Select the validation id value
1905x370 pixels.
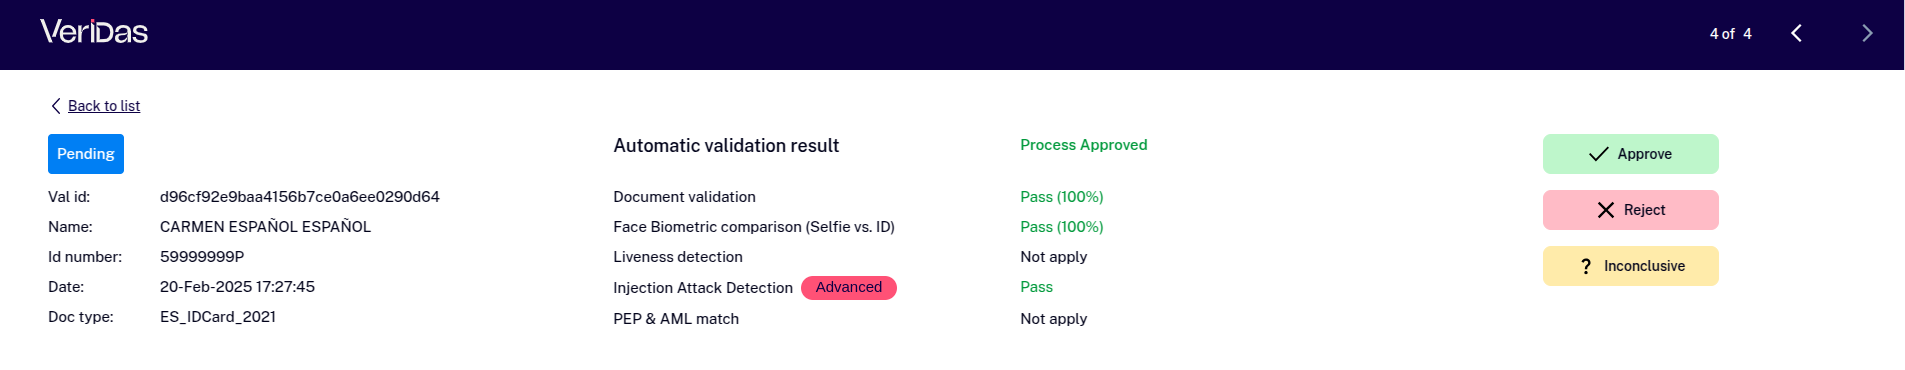(300, 197)
